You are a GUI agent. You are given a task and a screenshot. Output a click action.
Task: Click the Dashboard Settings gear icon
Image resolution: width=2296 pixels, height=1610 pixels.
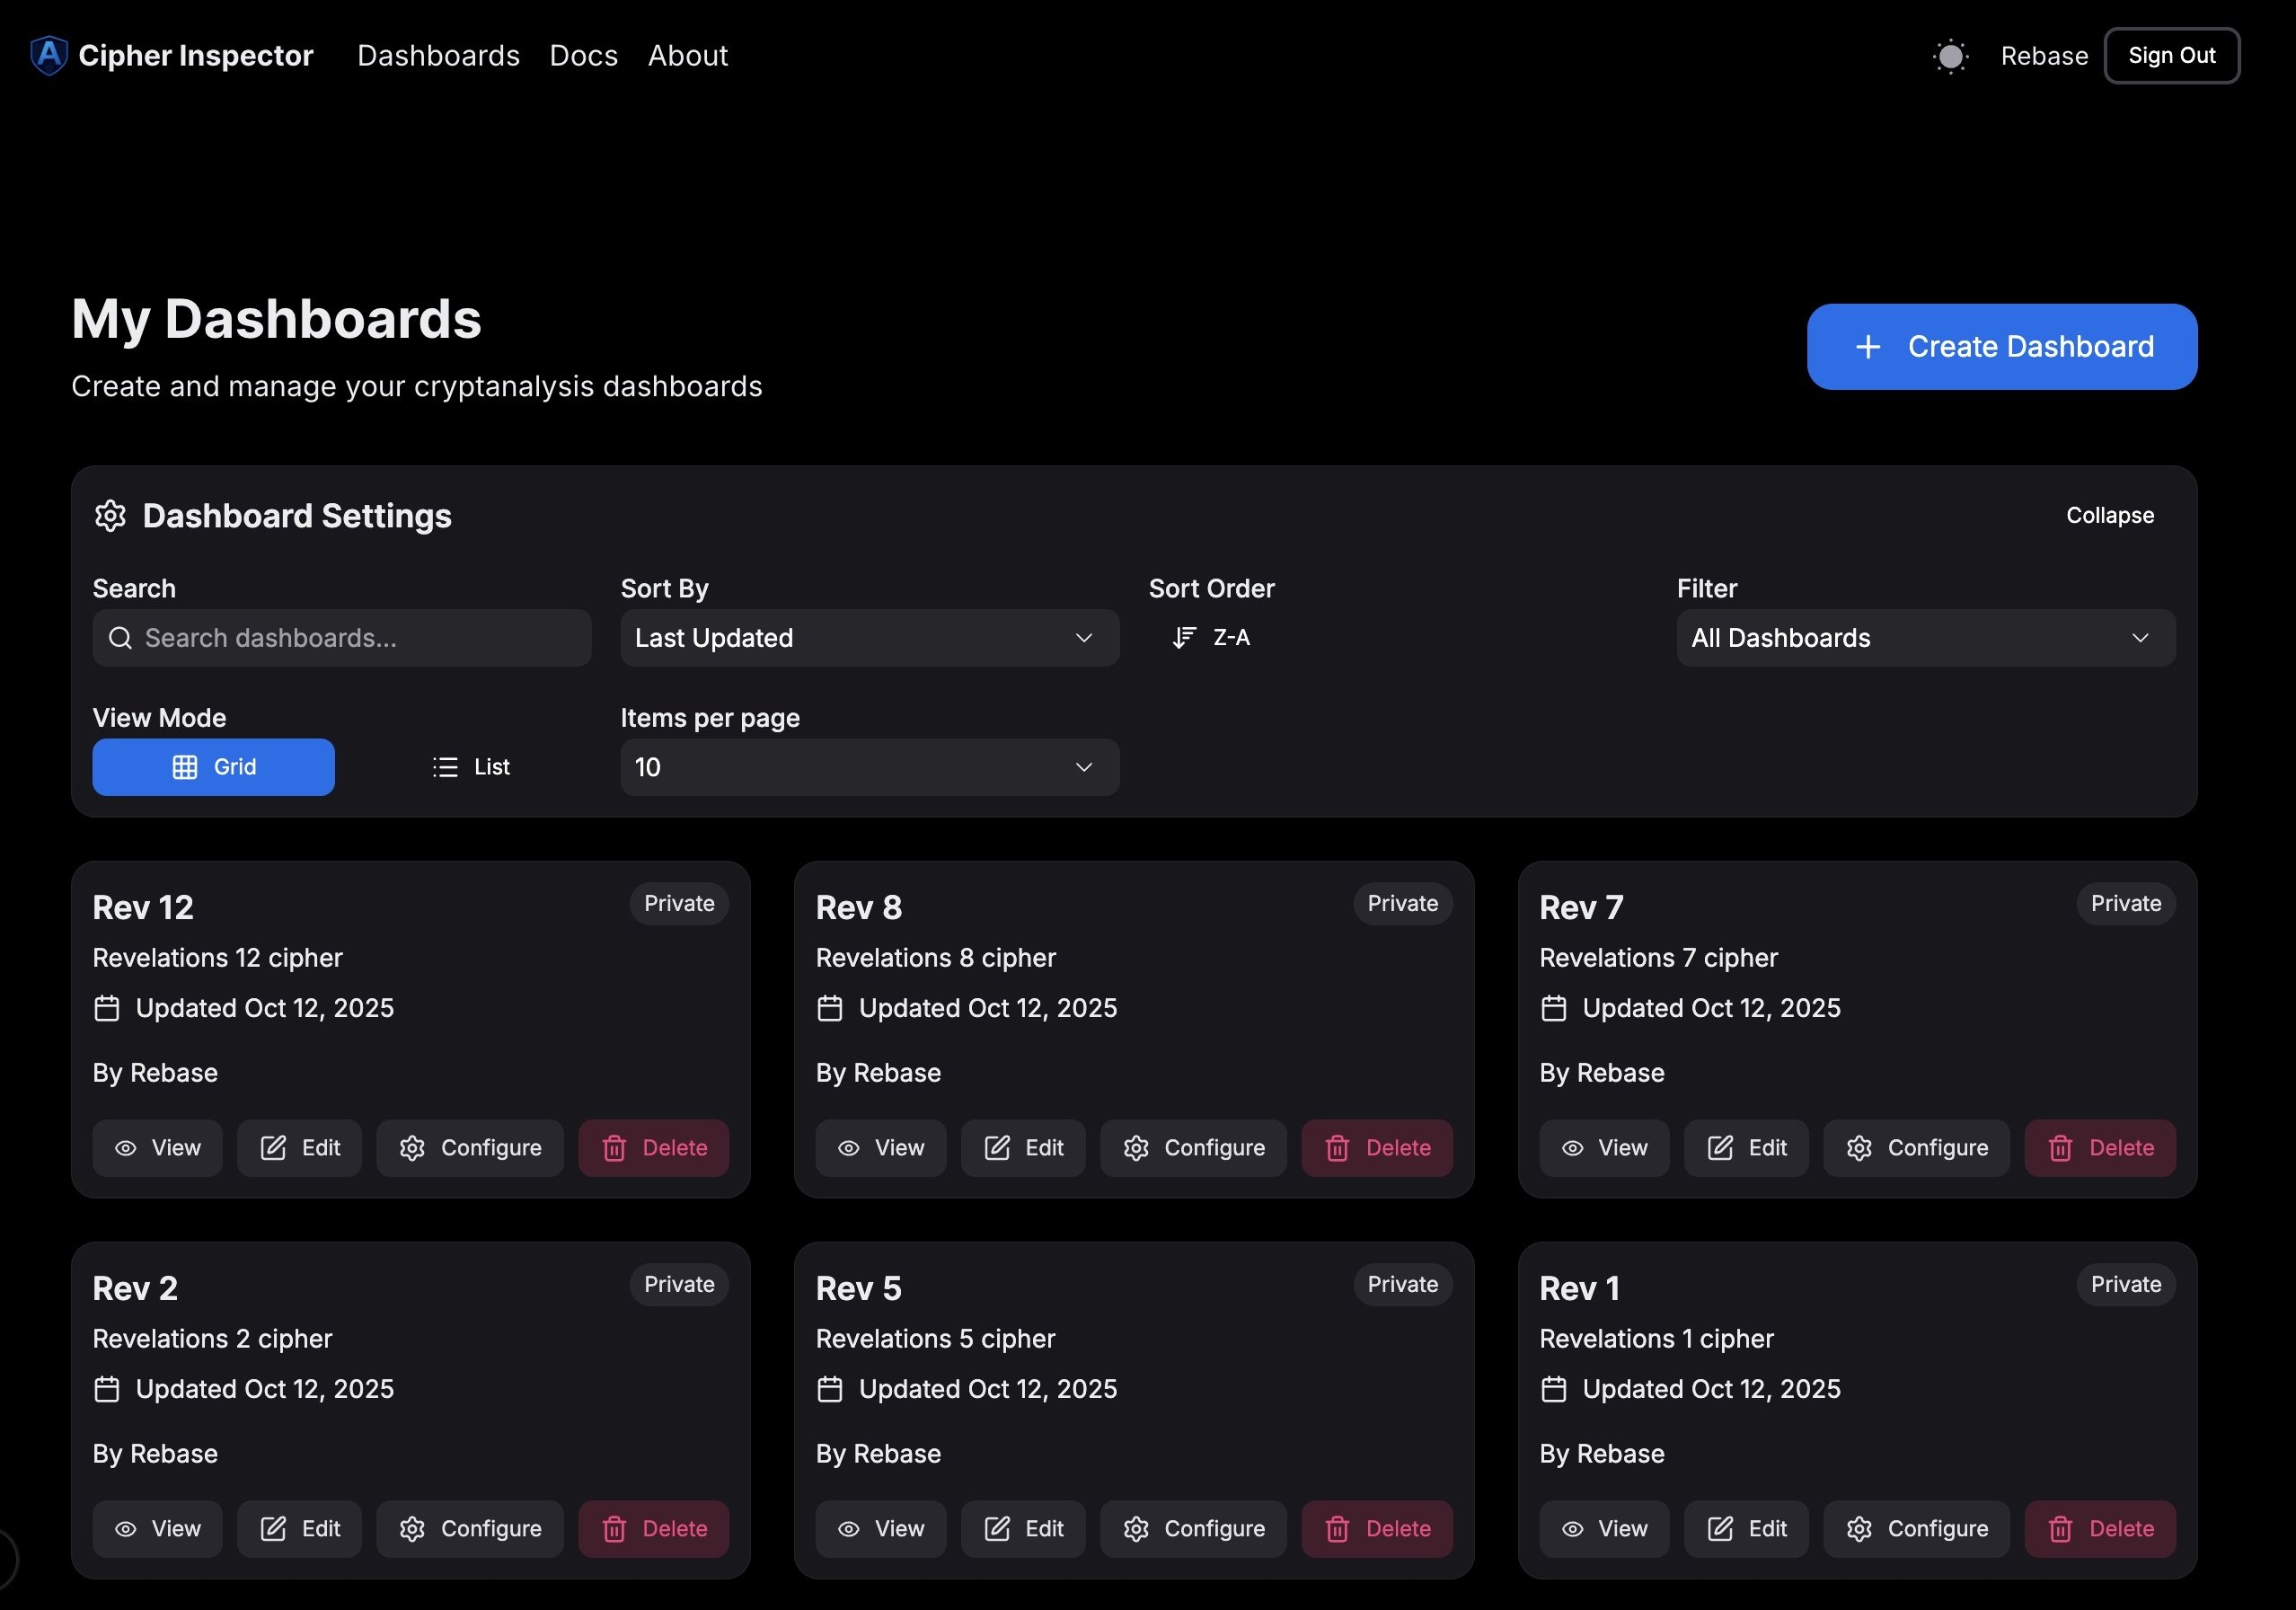pyautogui.click(x=110, y=516)
